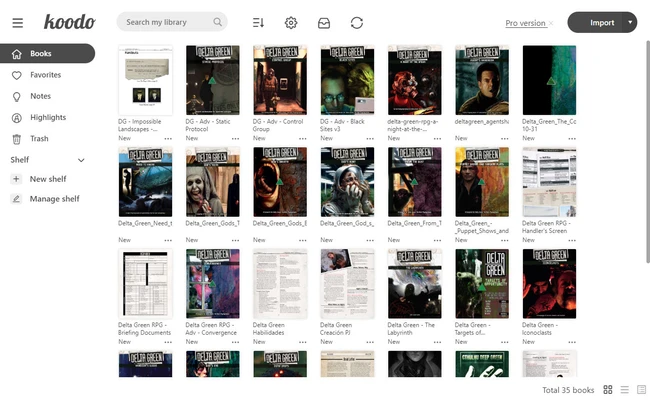Focus the Search my library field

point(172,22)
